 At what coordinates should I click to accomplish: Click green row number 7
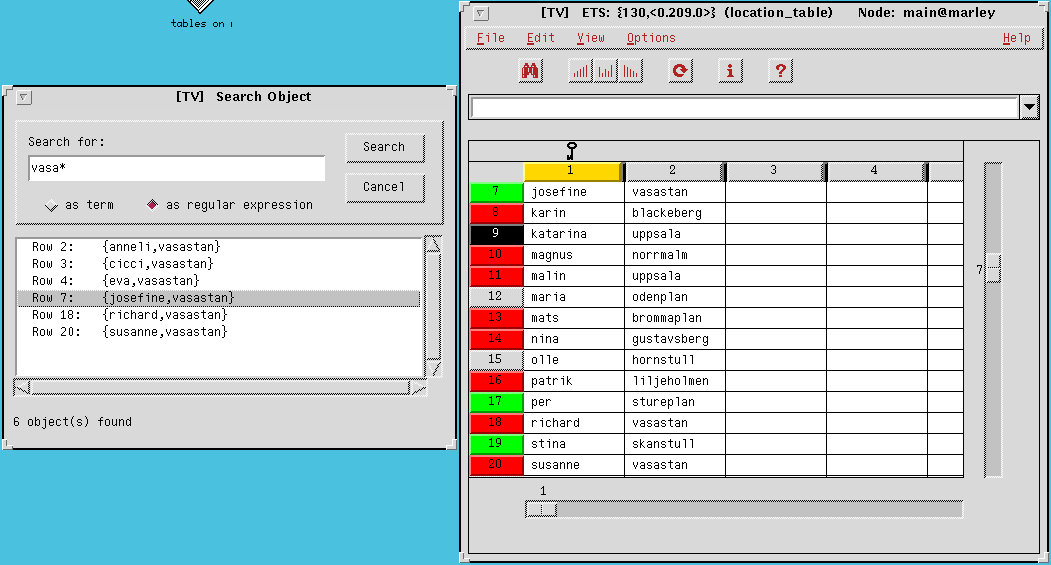(x=496, y=192)
